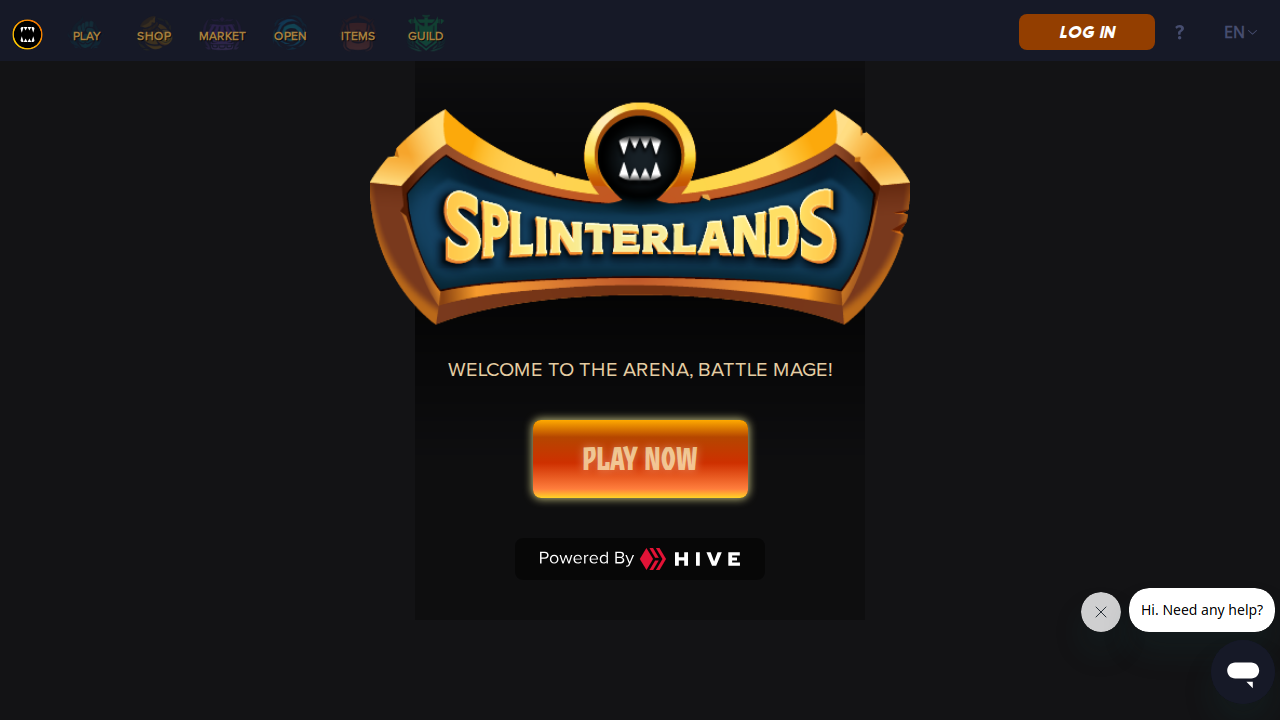Click the fanged mouth emblem atop banner
This screenshot has width=1280, height=720.
pos(640,158)
